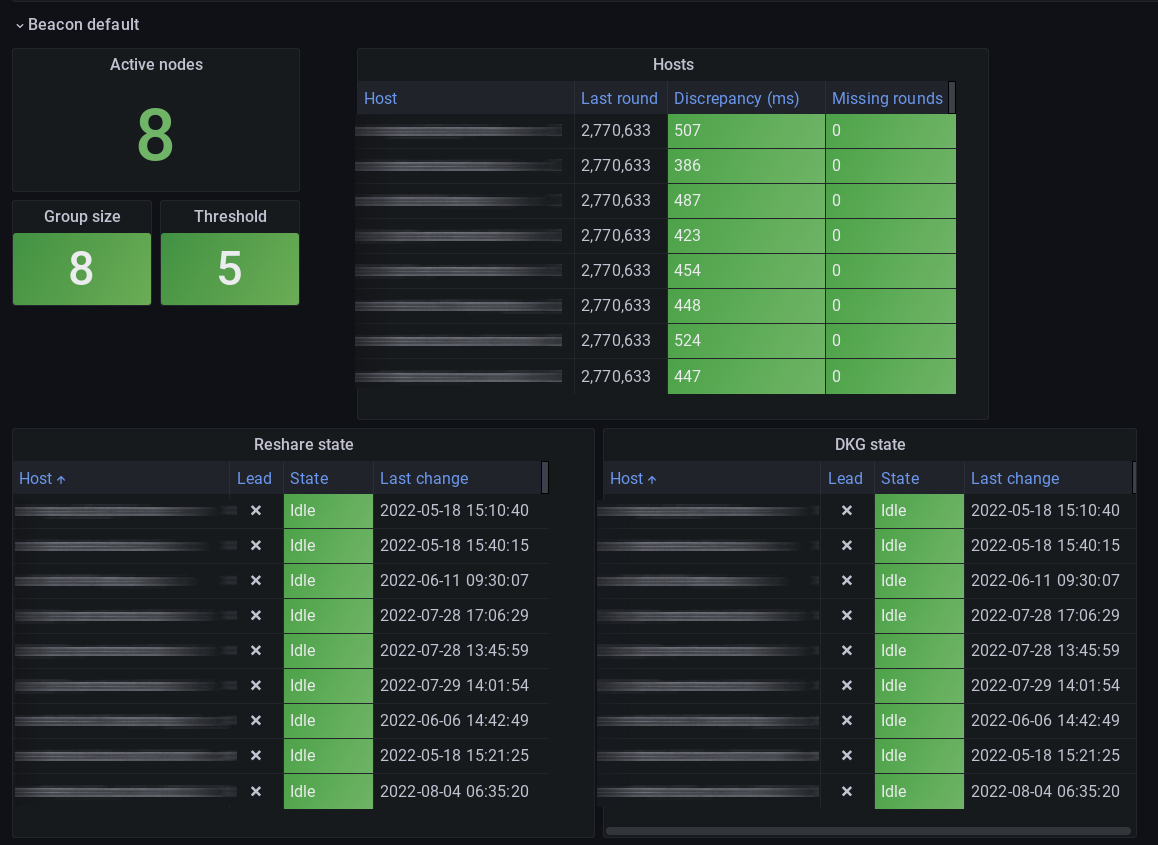Screen dimensions: 1158x845
Task: Click the DKG state horizontal scrollbar
Action: coord(868,830)
